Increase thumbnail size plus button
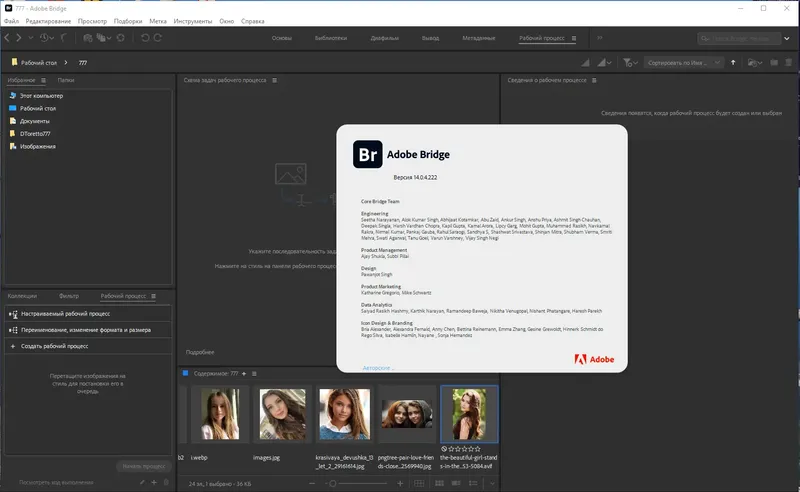This screenshot has height=492, width=800. pos(400,483)
